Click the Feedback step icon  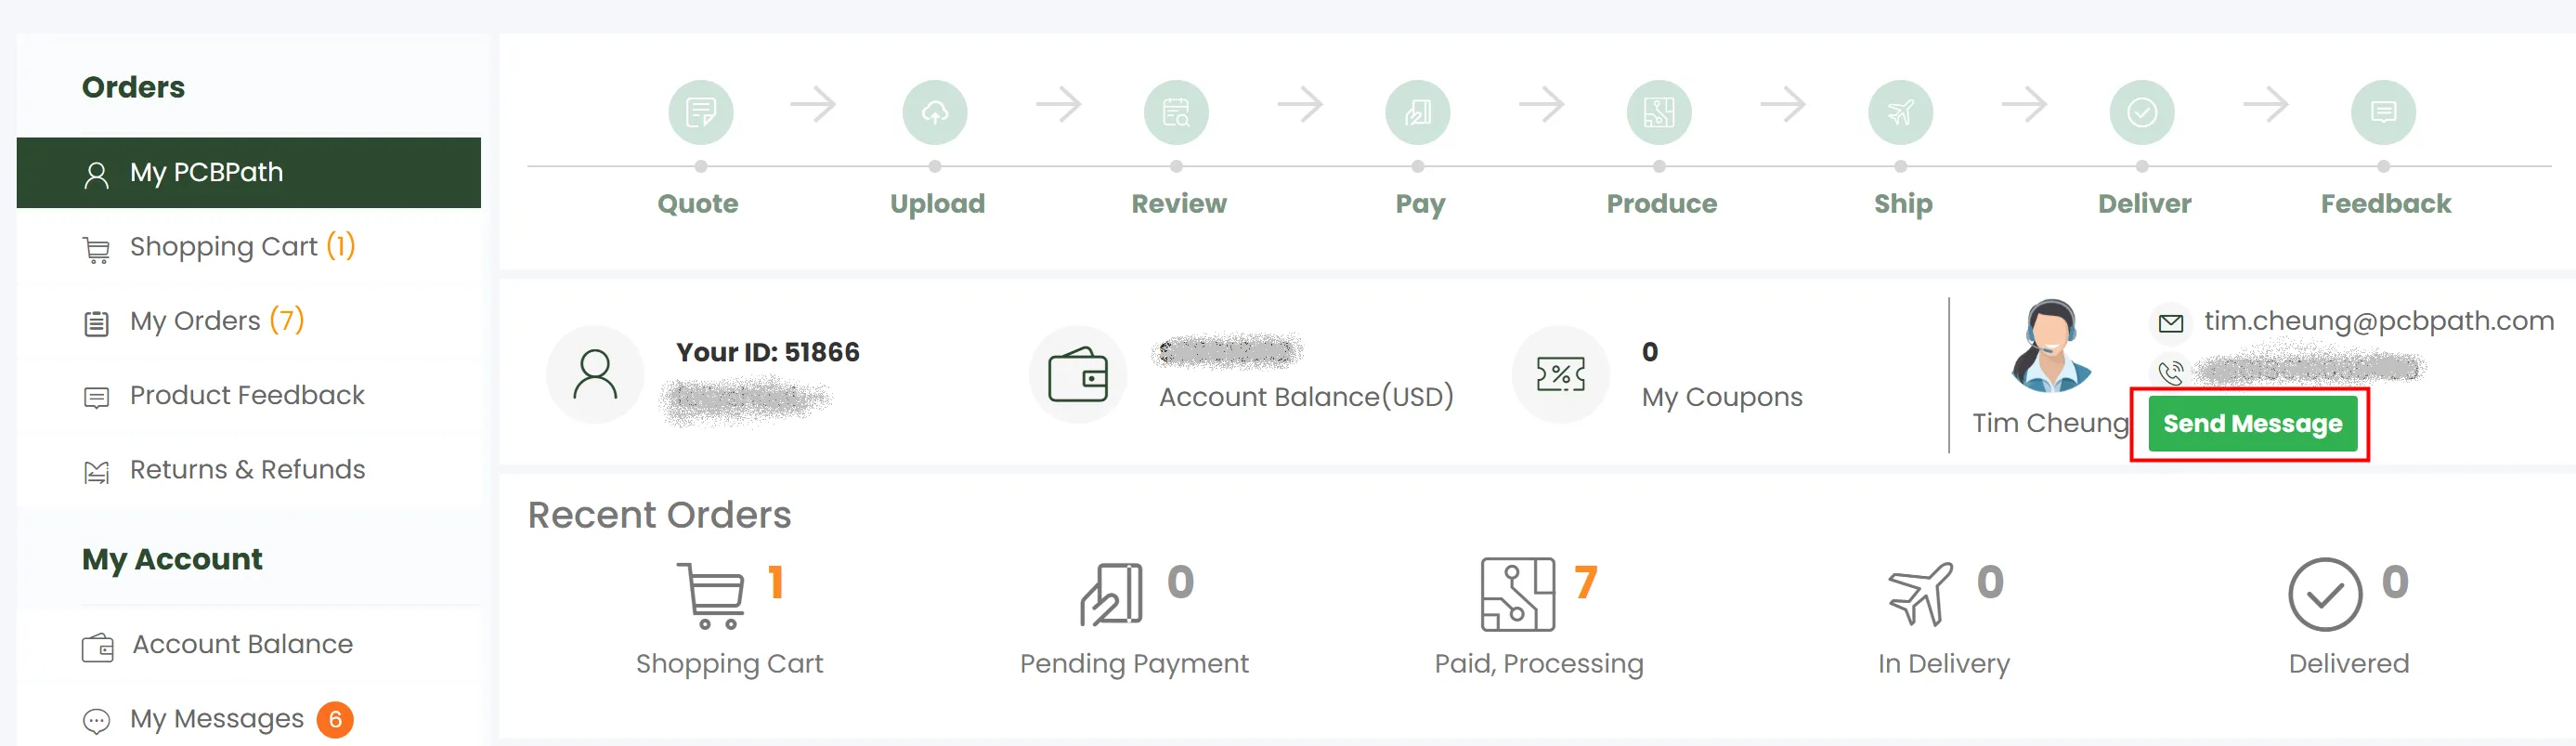pyautogui.click(x=2382, y=112)
